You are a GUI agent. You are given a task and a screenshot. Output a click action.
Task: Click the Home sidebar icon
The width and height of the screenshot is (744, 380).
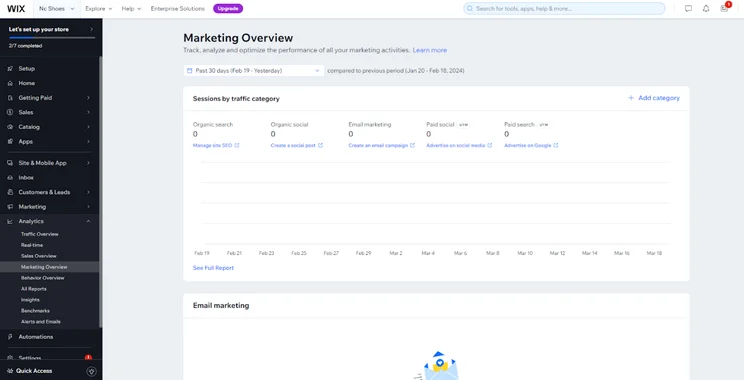click(10, 83)
